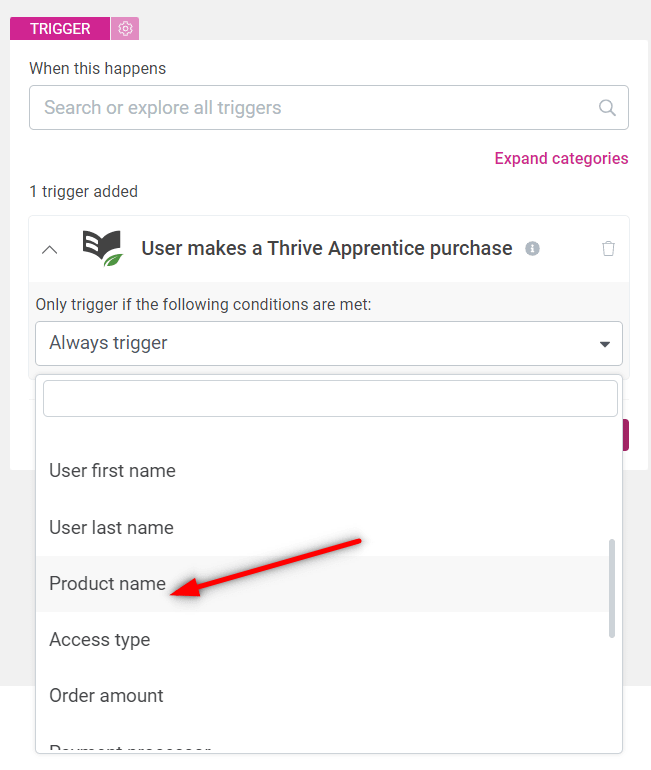Click the search magnifier icon
The width and height of the screenshot is (651, 770).
click(607, 108)
